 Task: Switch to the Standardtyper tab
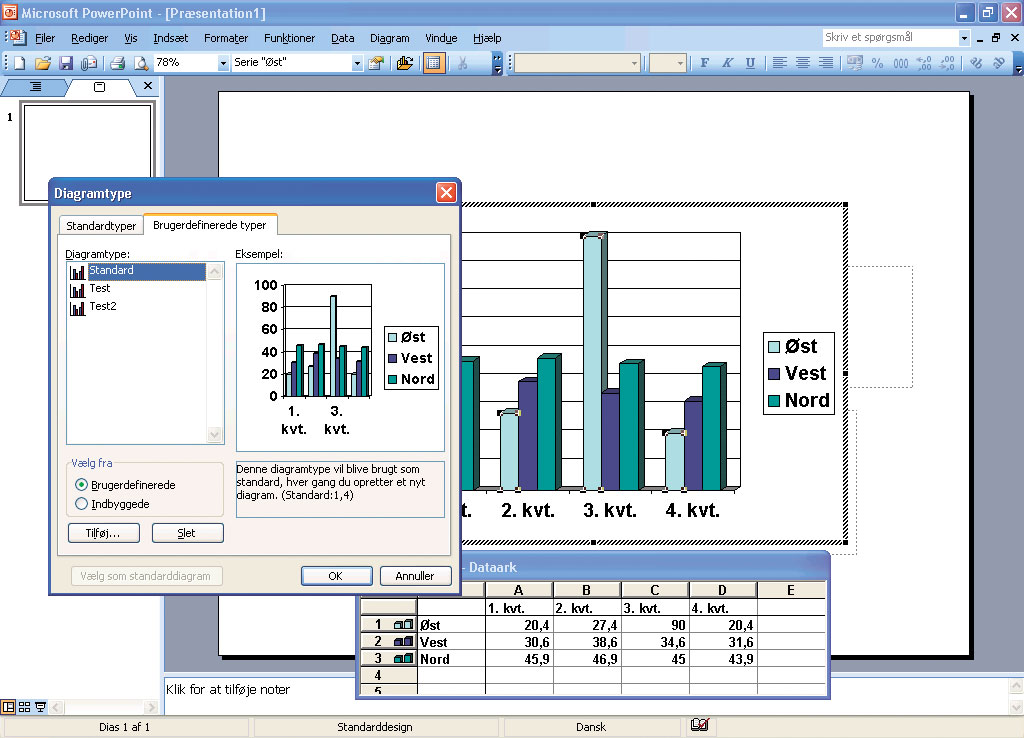(x=101, y=226)
